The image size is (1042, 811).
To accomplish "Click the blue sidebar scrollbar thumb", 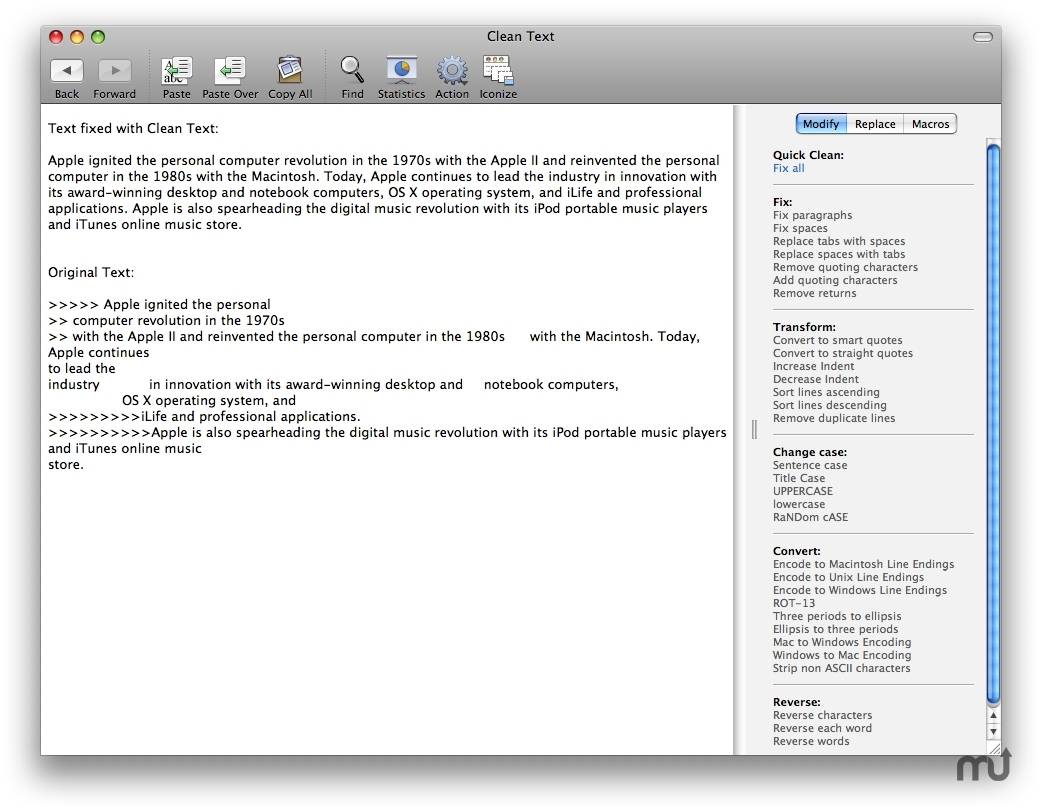I will [x=993, y=424].
